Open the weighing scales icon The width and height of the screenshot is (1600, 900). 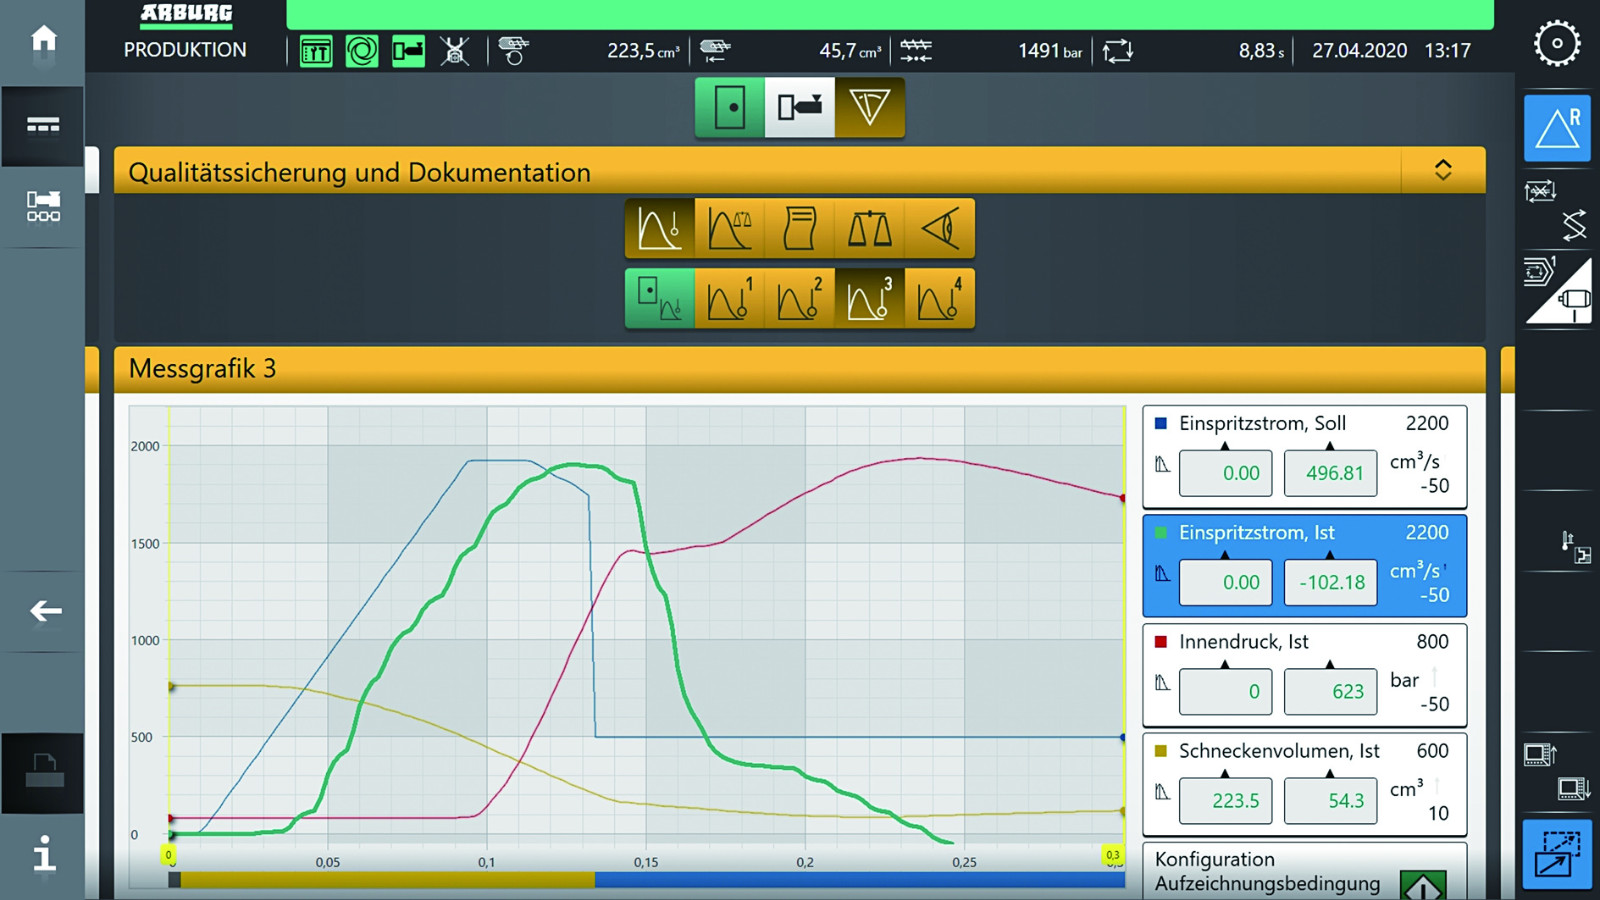870,228
